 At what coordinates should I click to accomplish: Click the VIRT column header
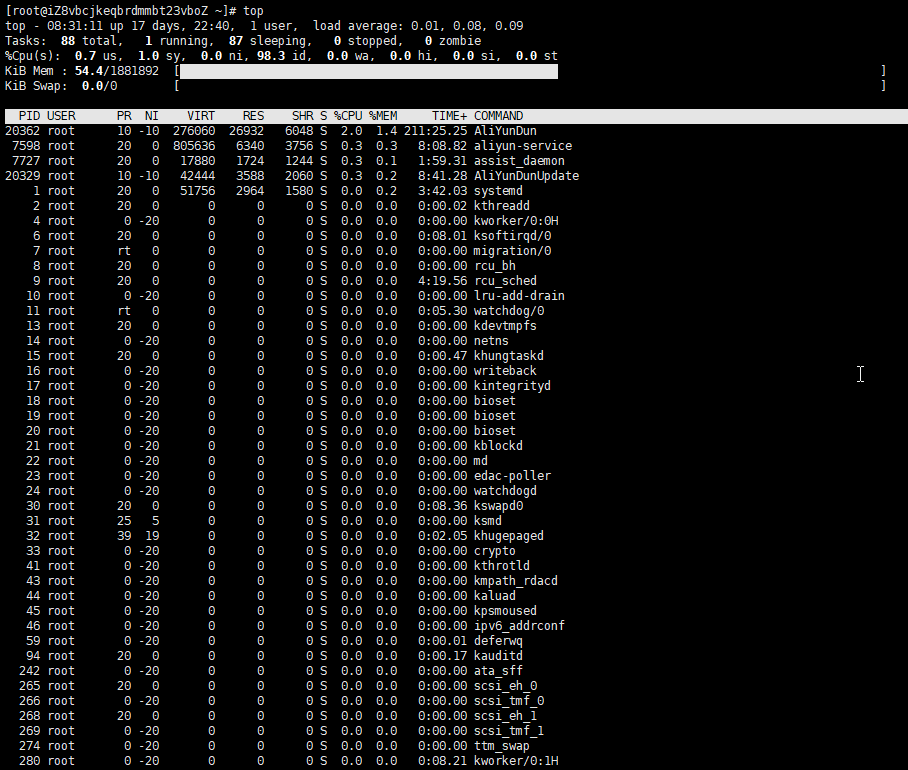[x=201, y=116]
